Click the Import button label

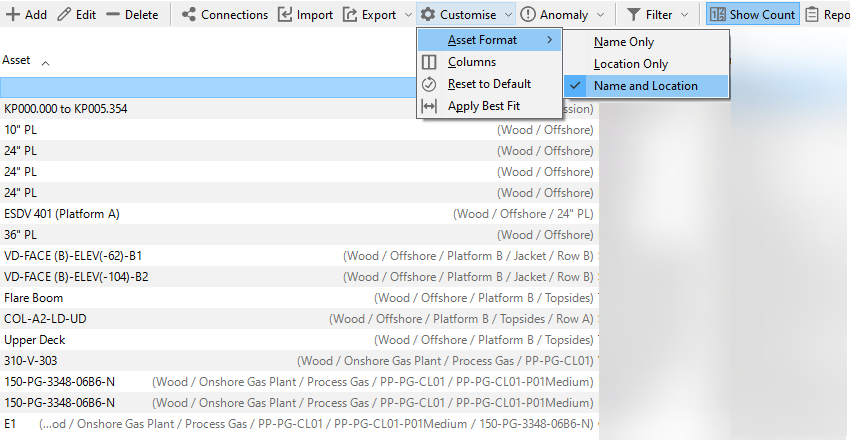[x=315, y=15]
